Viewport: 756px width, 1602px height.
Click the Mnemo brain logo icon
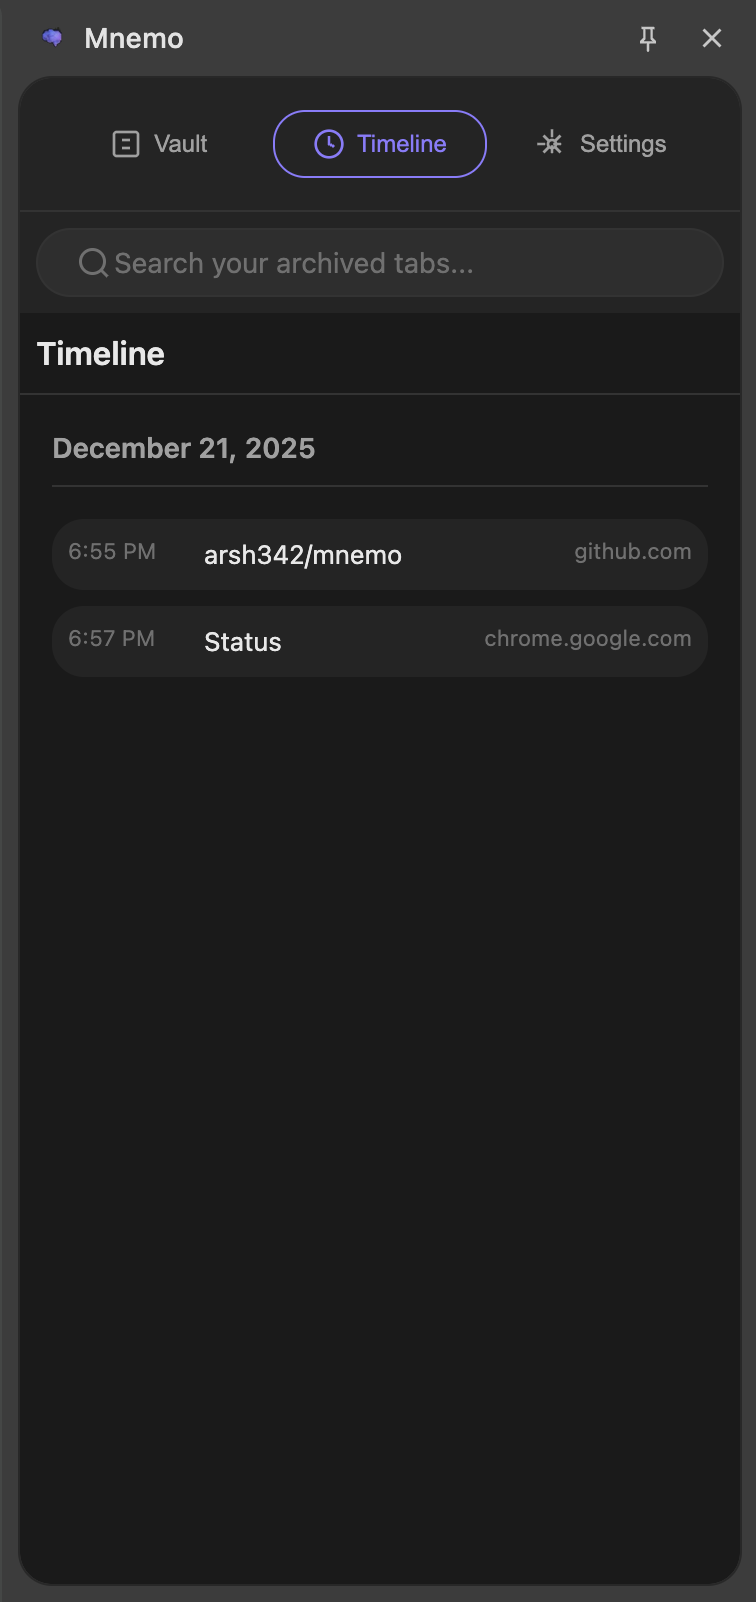(52, 38)
